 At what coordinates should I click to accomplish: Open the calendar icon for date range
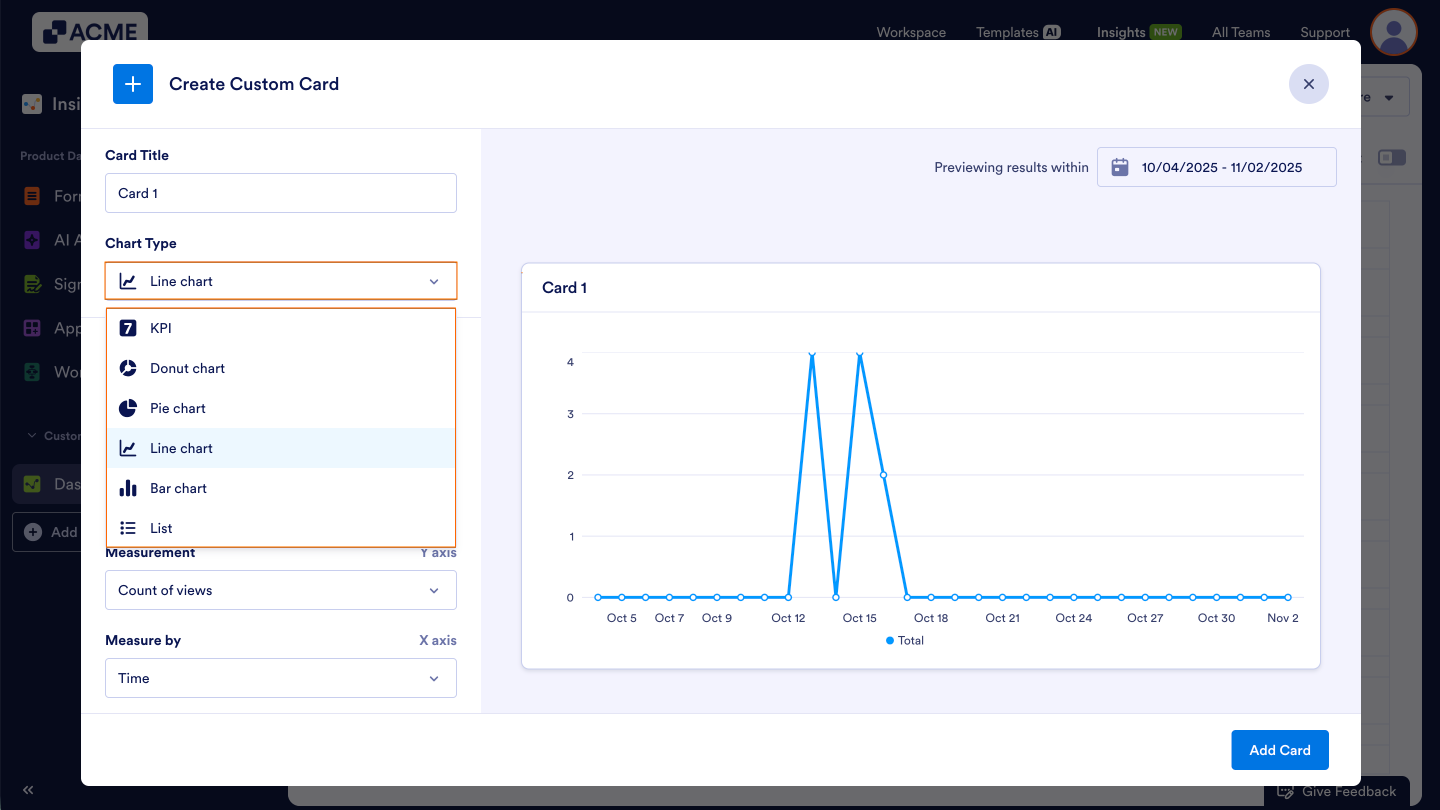click(1119, 167)
